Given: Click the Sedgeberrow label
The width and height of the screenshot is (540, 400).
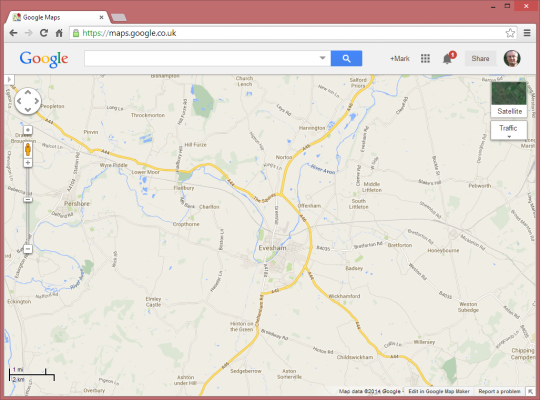Looking at the screenshot, I should tap(246, 371).
